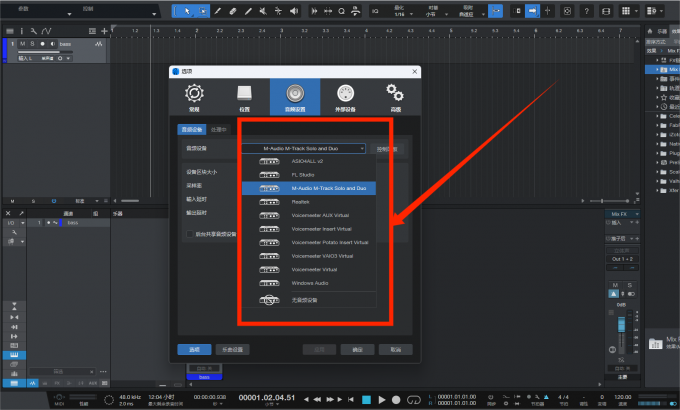Screen dimensions: 680x410
Task: Open the Locations drive icon tab
Action: (x=244, y=96)
